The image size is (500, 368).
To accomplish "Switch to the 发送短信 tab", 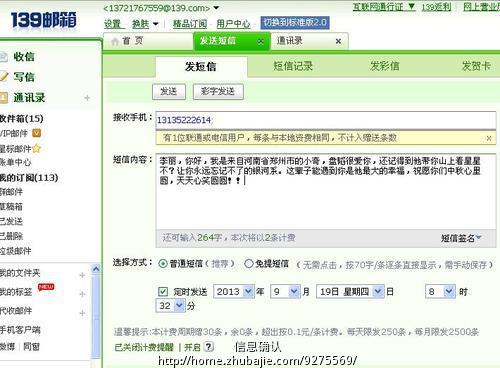I will [x=232, y=41].
